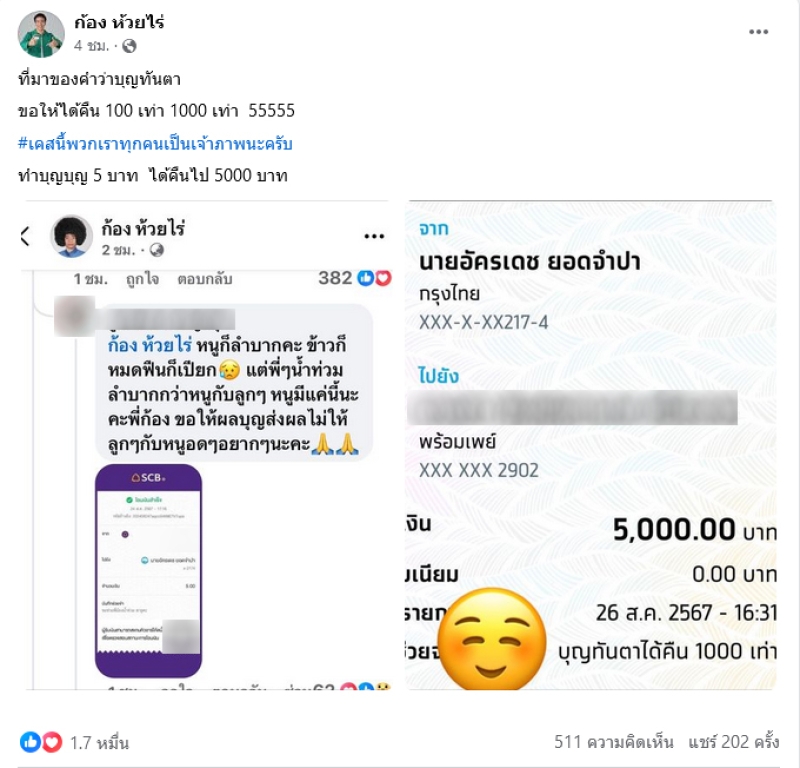Image resolution: width=800 pixels, height=768 pixels.
Task: Click the blue like reaction icon at bottom
Action: 30,742
